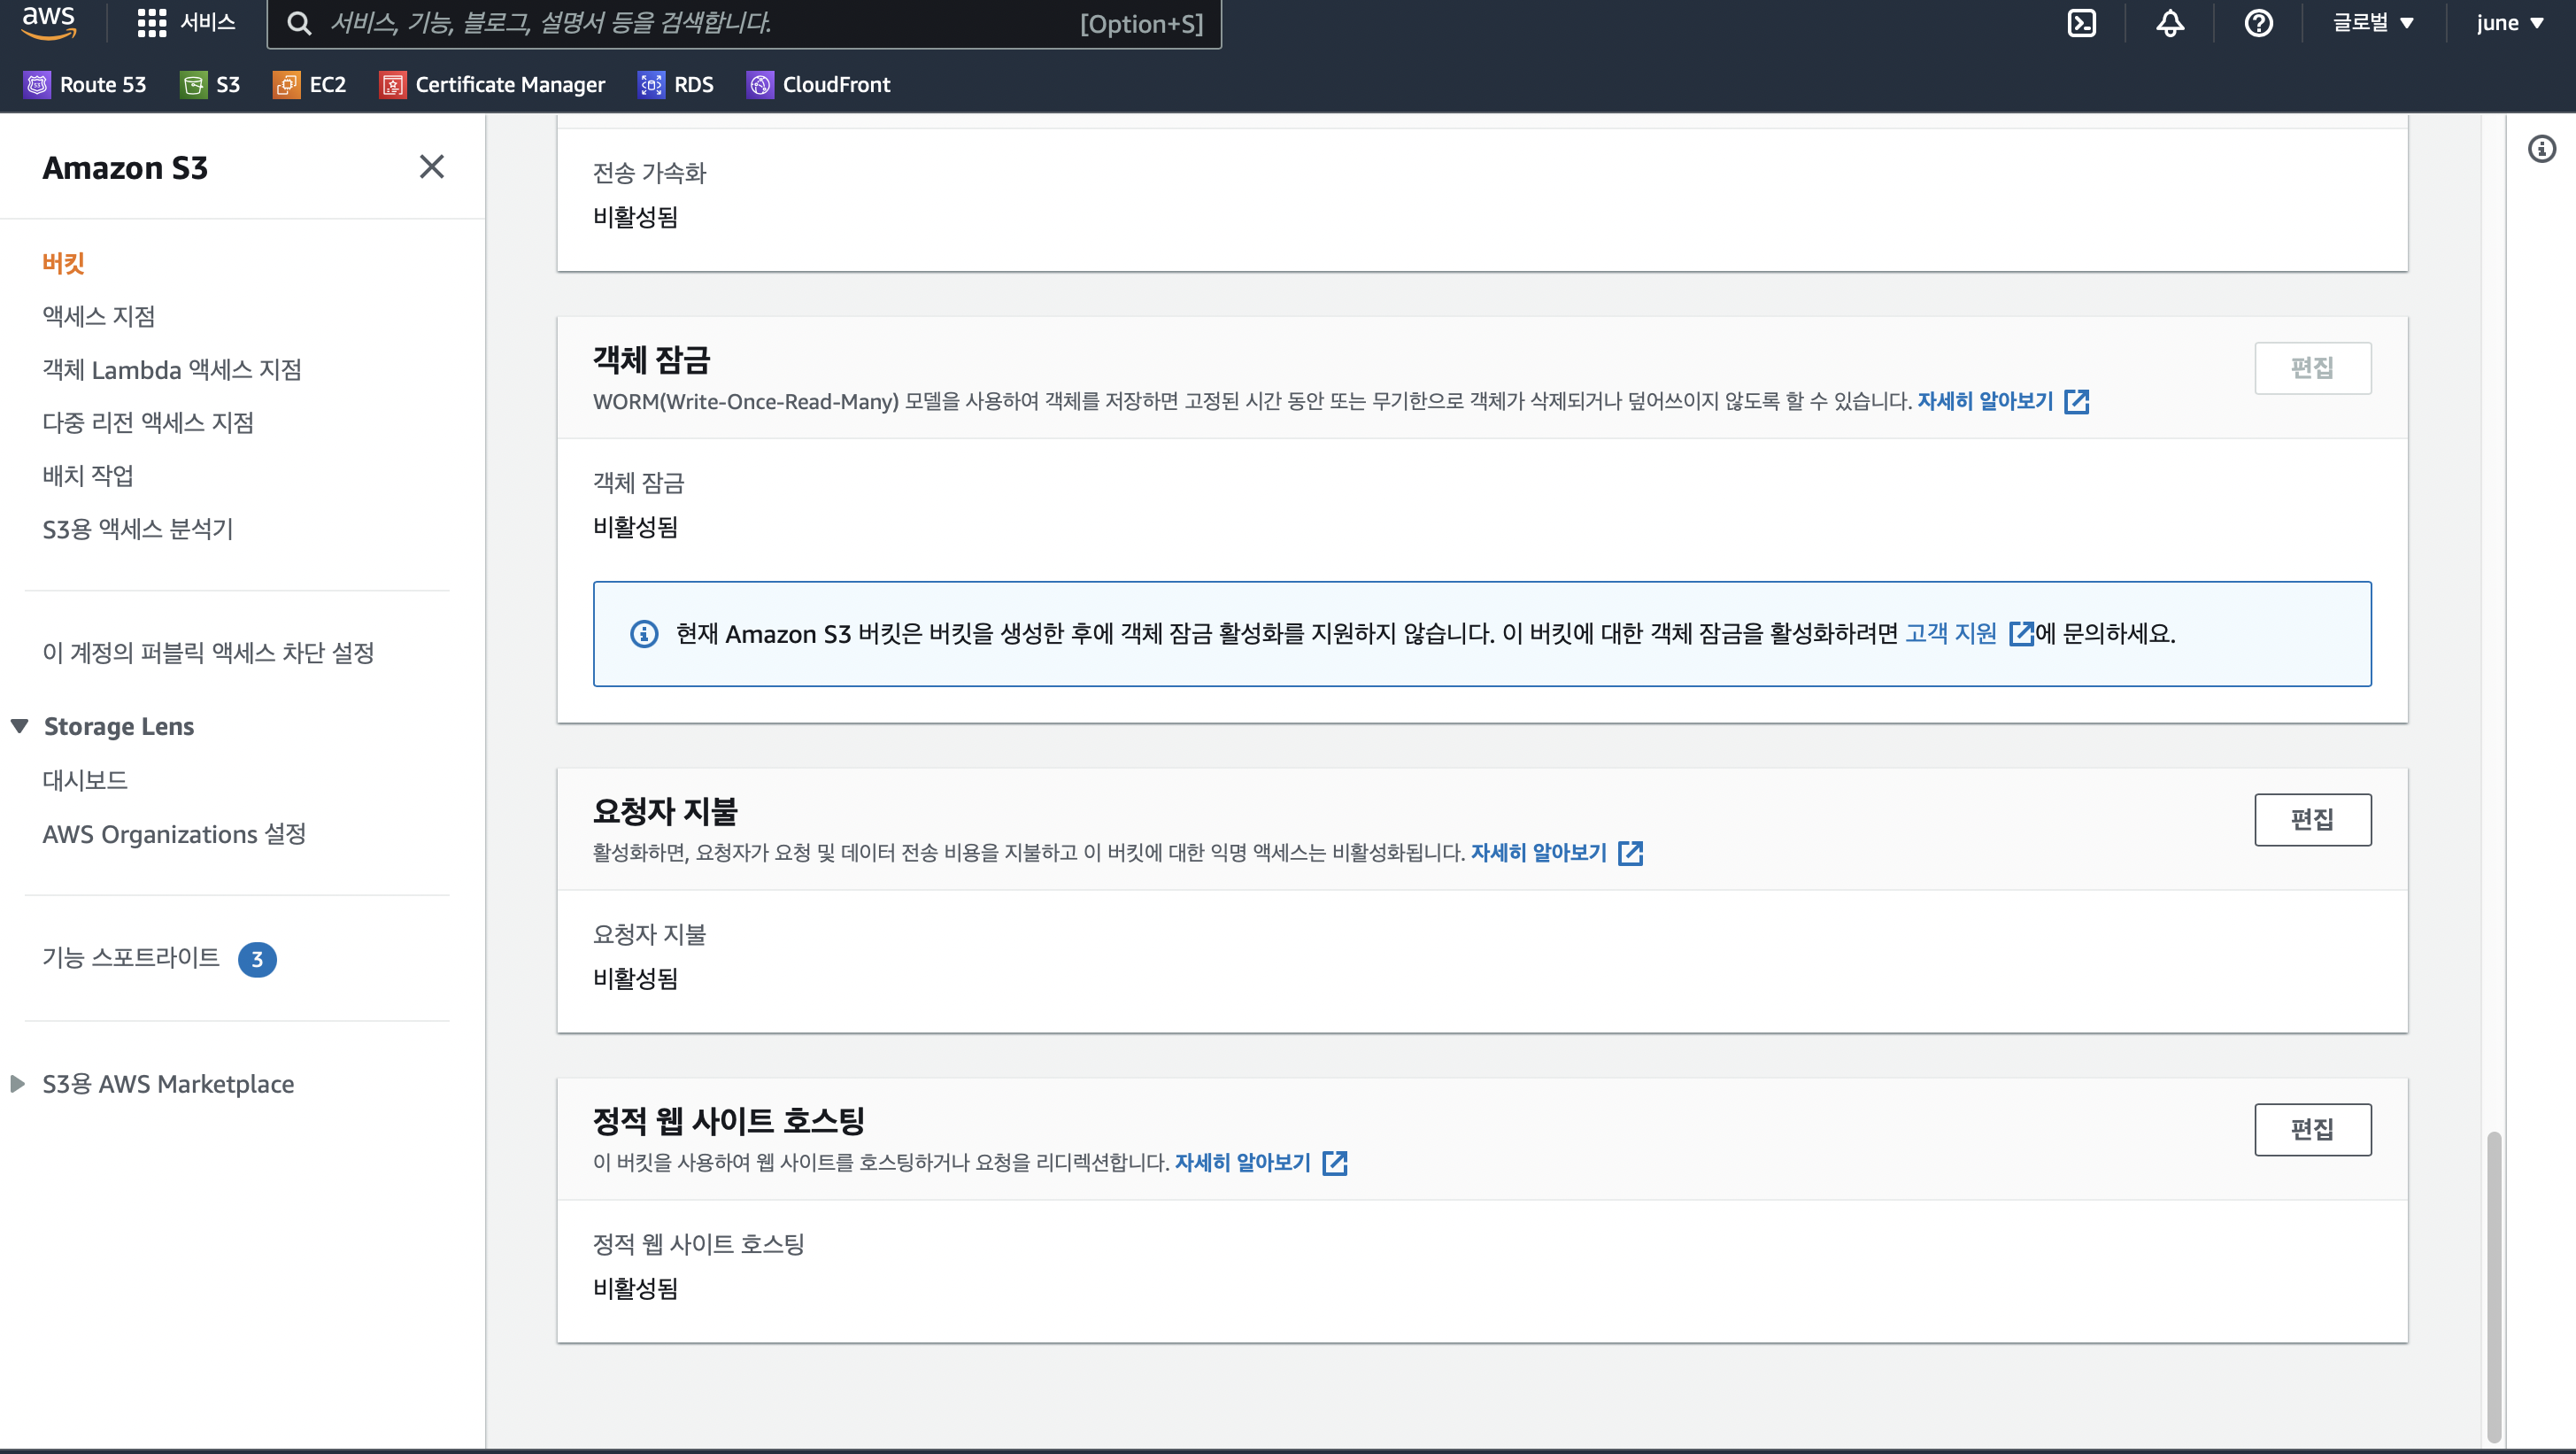
Task: Click the disabled 편집 button for 객체 잠금
Action: coord(2312,368)
